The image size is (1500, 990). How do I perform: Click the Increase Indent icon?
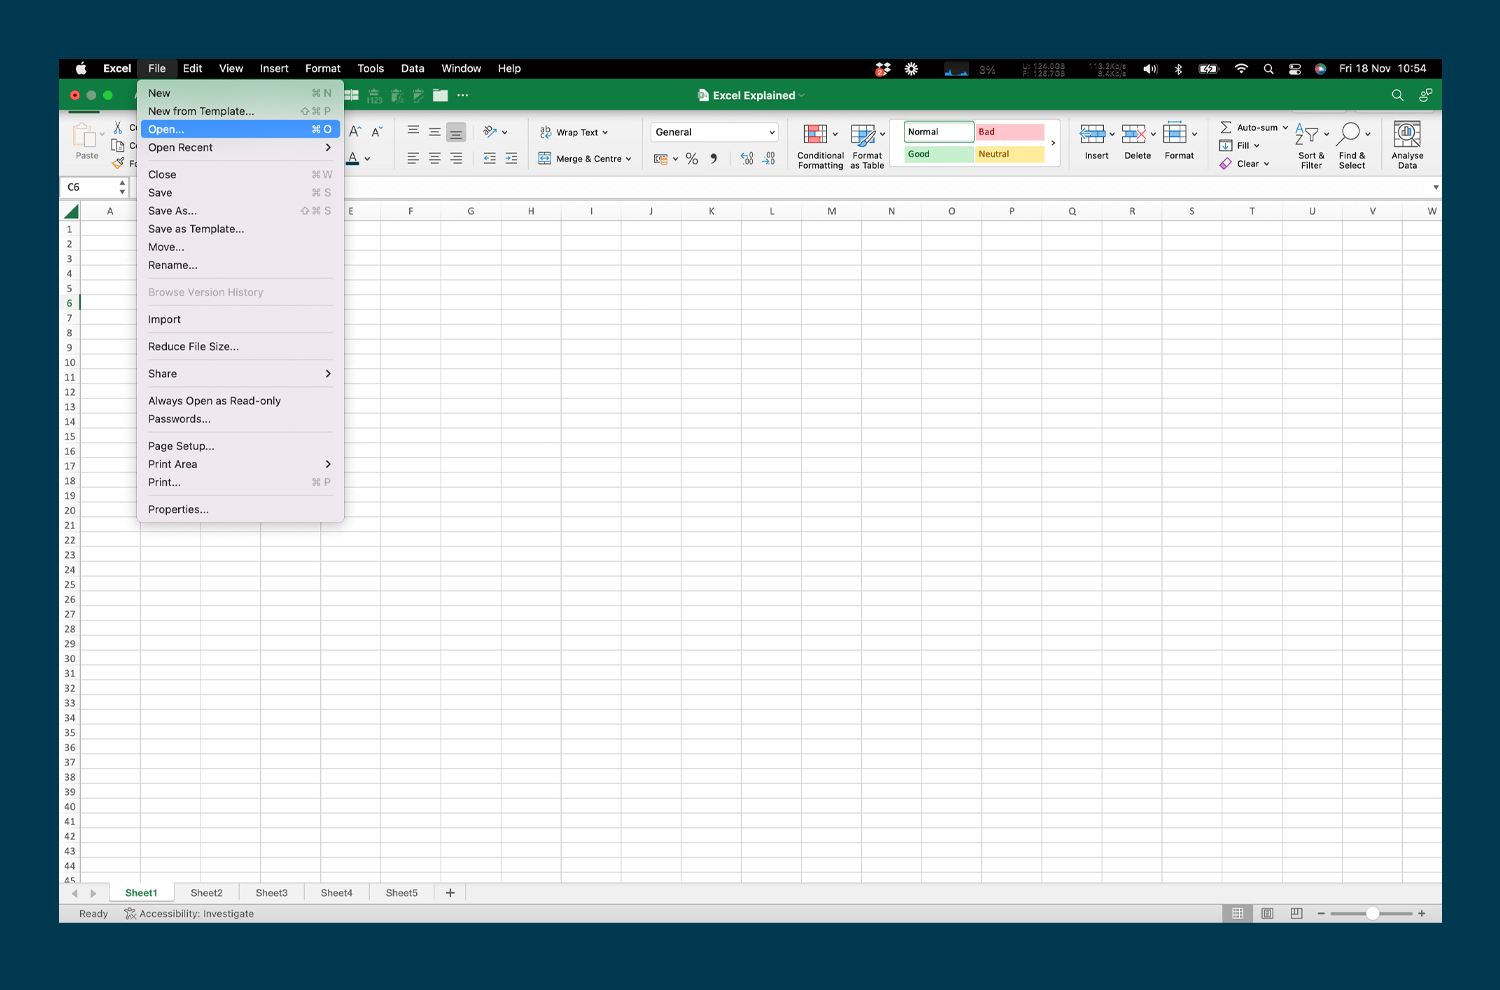tap(510, 158)
